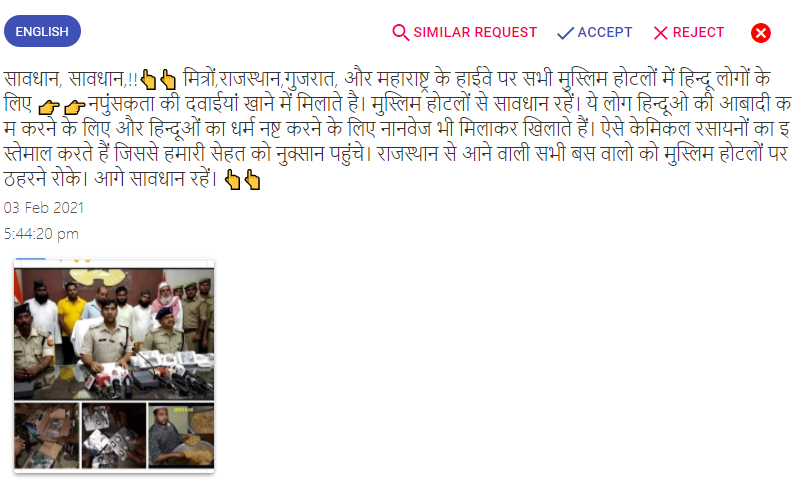The height and width of the screenshot is (485, 796).
Task: Click the pointing-right emojis before नपुंसकता
Action: [x=61, y=106]
